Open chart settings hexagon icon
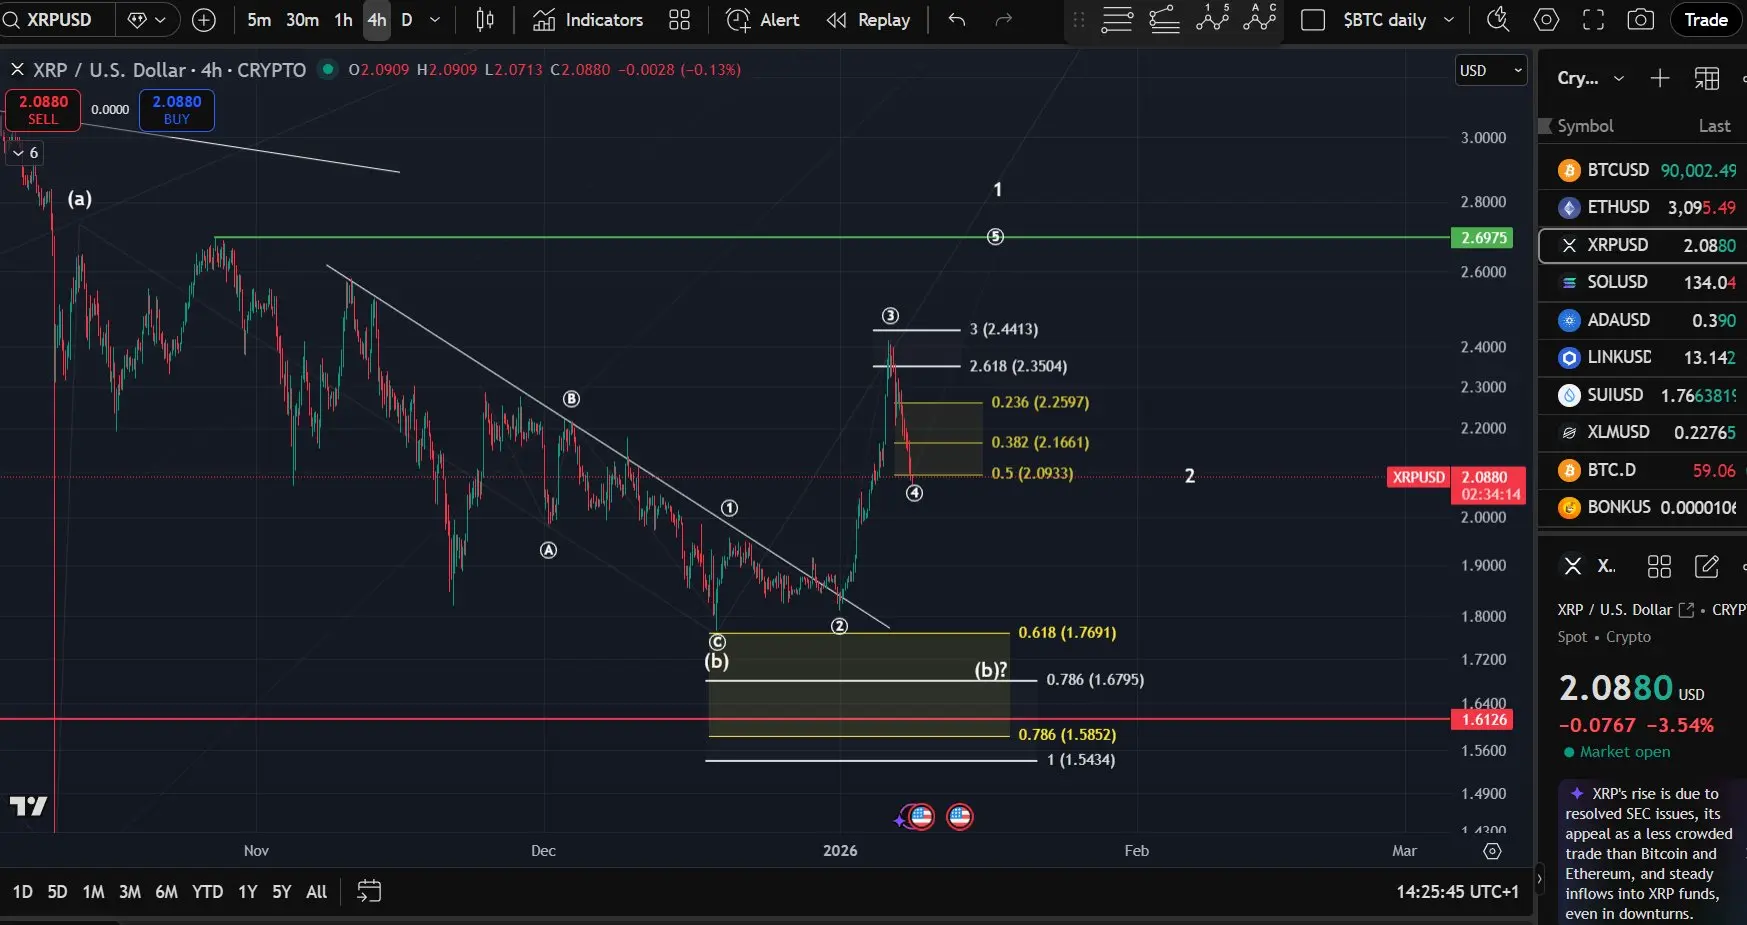The image size is (1747, 925). point(1546,20)
